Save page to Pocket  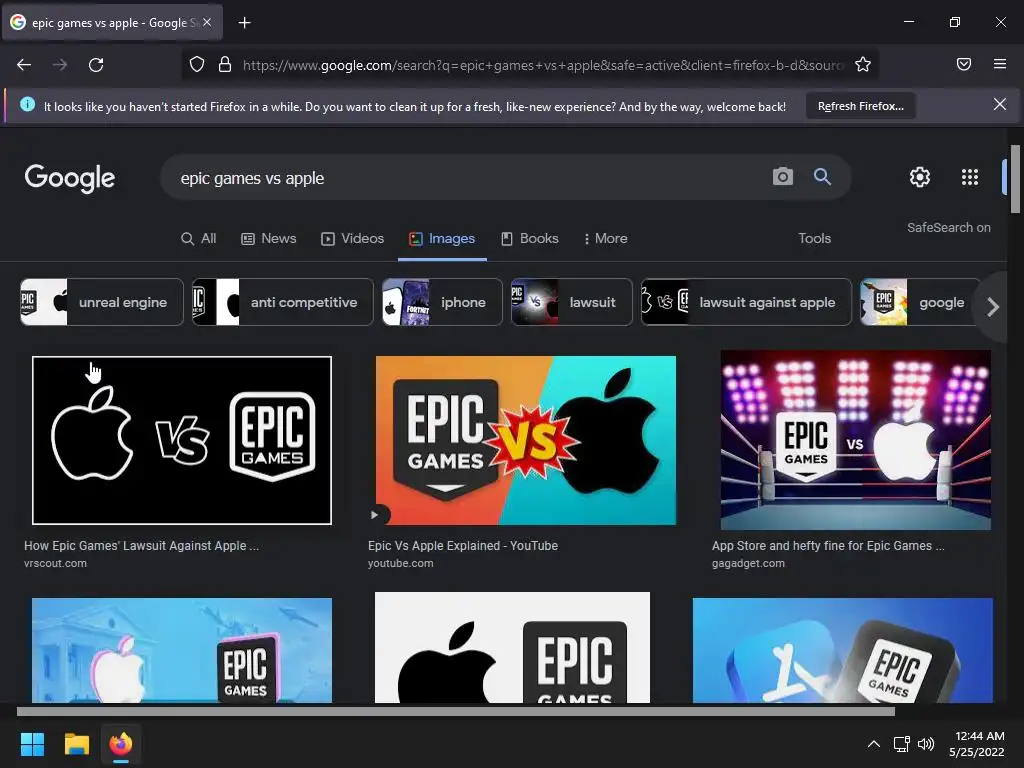coord(964,64)
